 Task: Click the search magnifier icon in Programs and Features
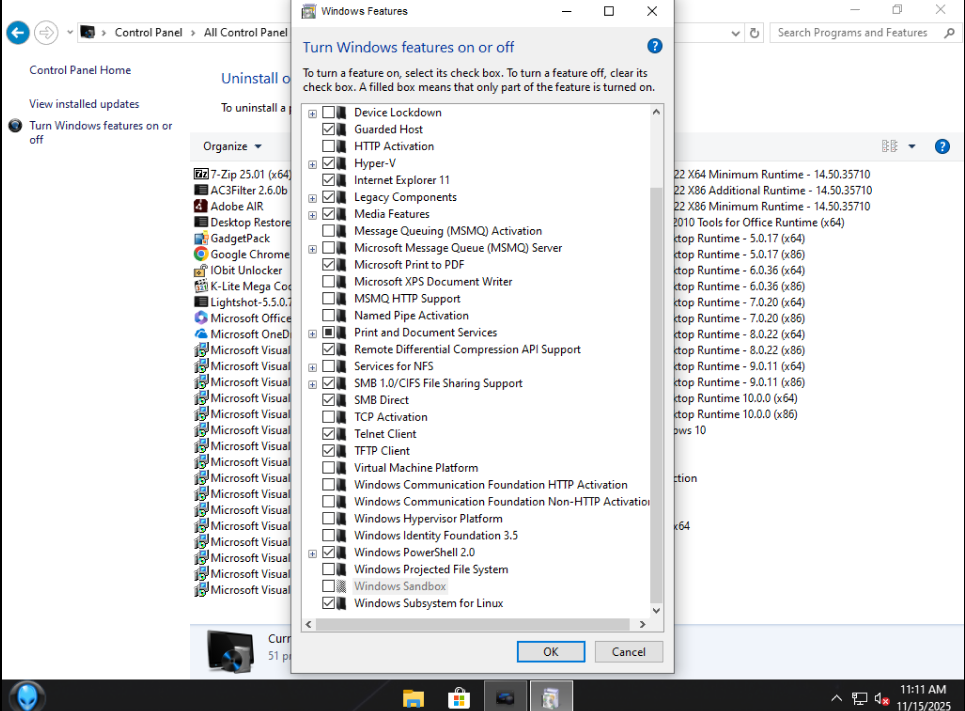pyautogui.click(x=949, y=33)
